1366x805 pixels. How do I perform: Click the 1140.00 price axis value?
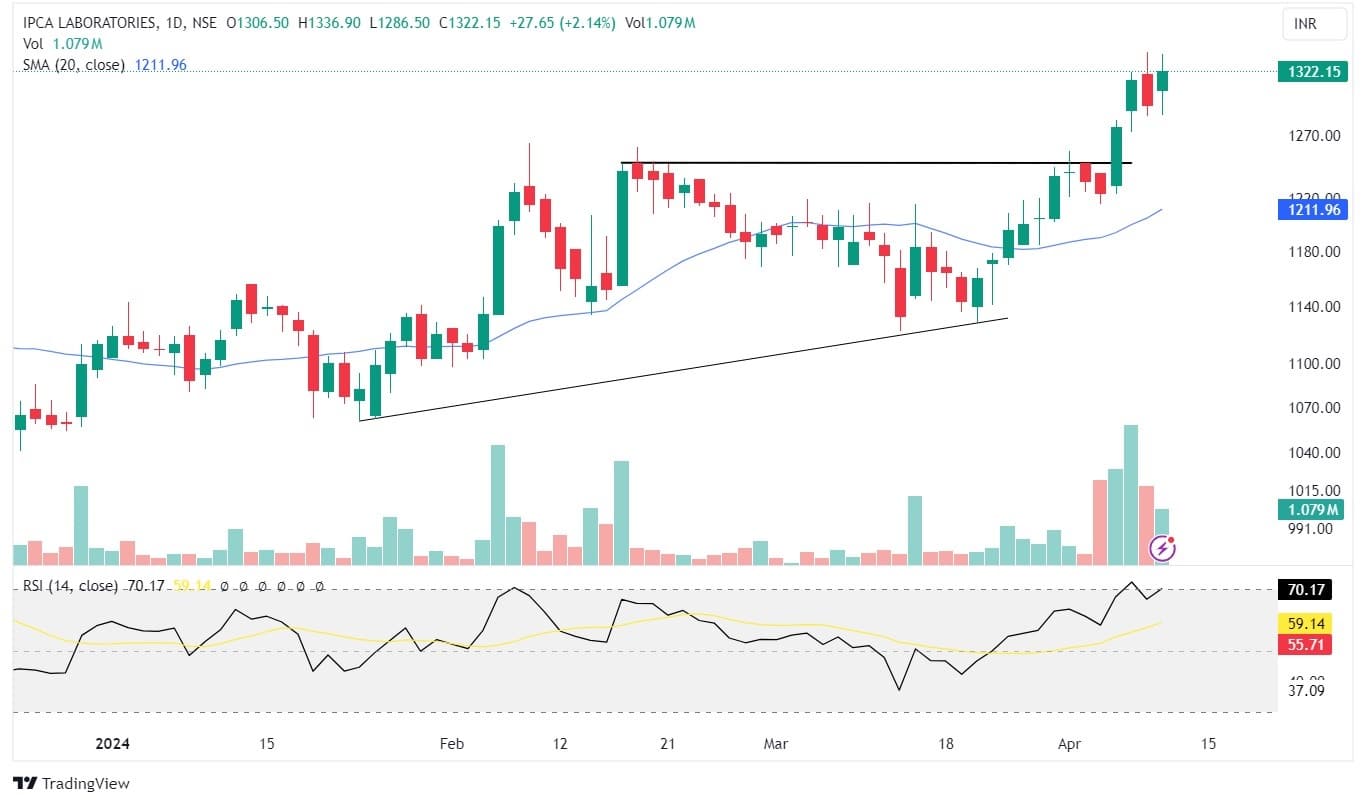coord(1312,307)
